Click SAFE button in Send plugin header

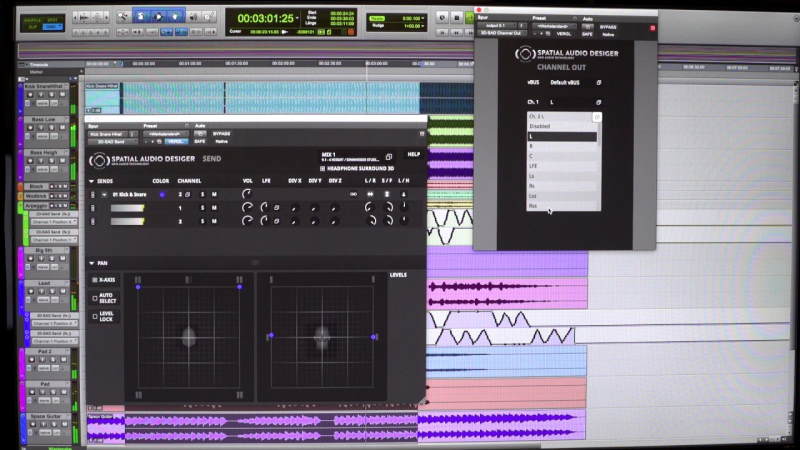199,141
